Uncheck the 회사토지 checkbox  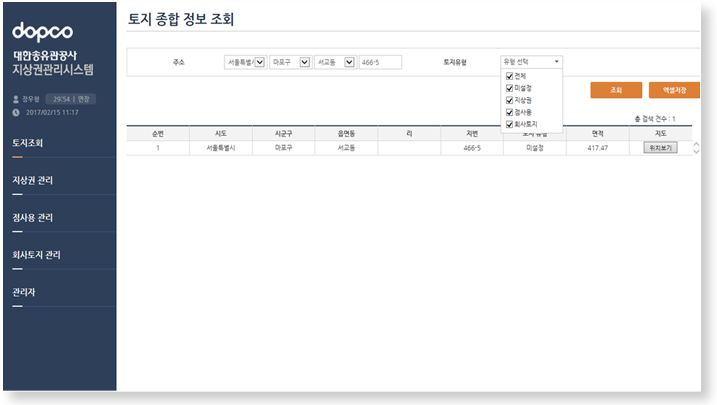pyautogui.click(x=509, y=124)
